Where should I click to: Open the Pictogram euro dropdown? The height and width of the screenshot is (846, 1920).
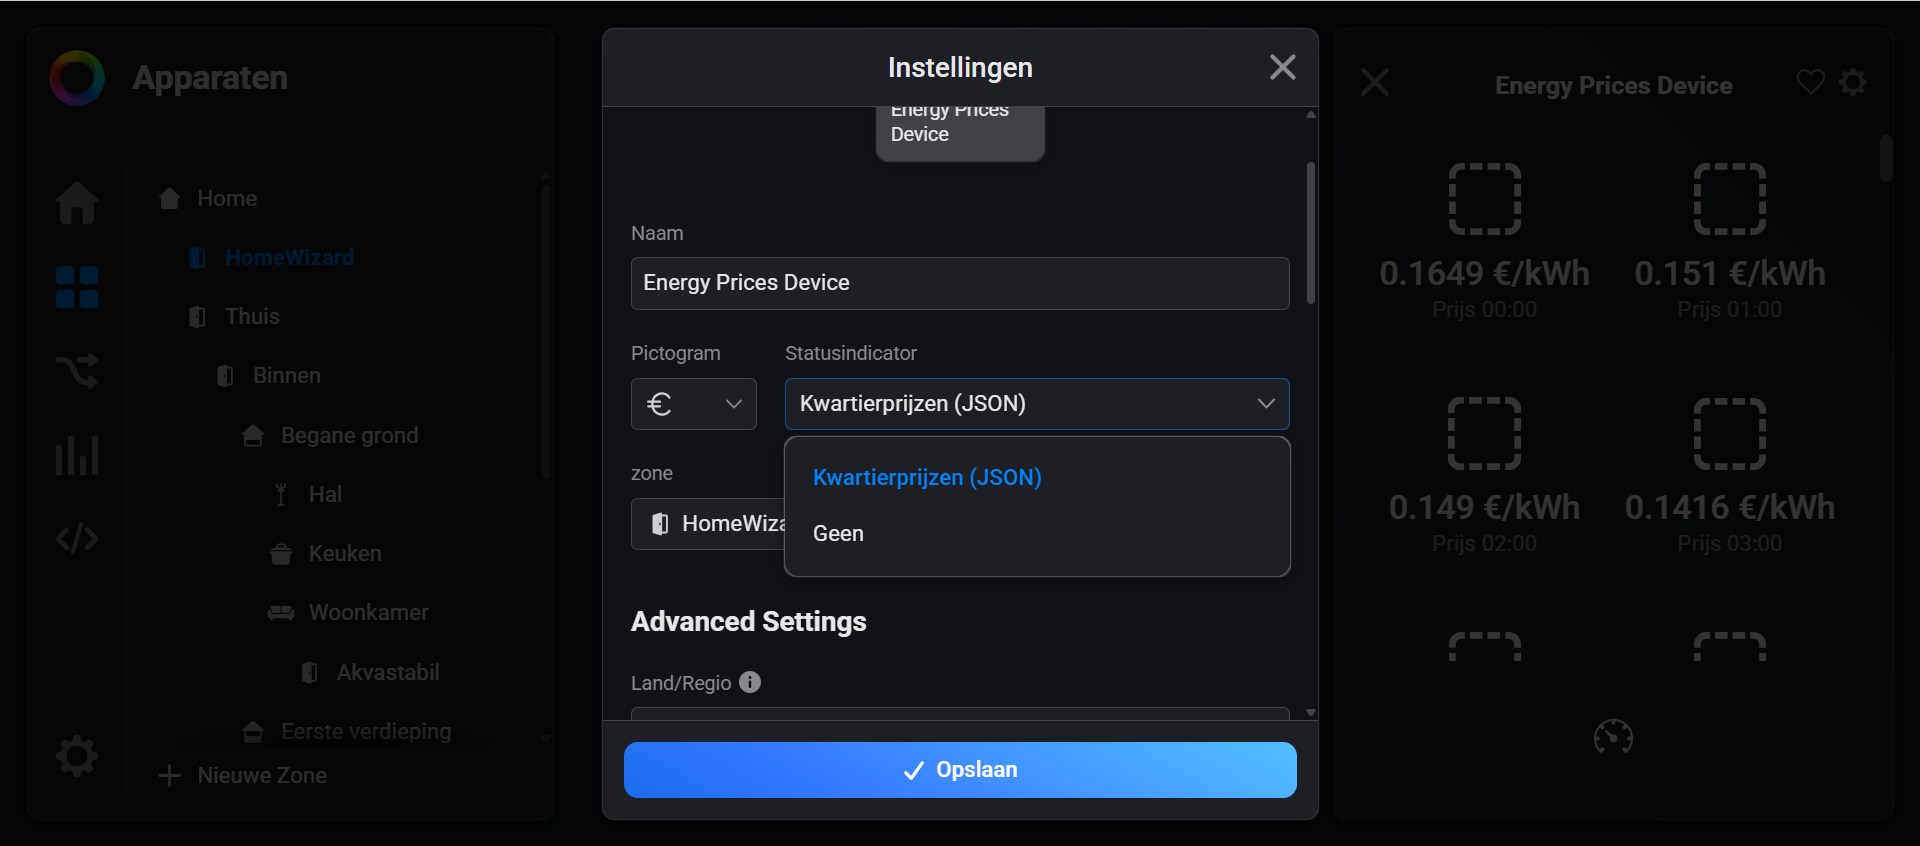tap(693, 404)
